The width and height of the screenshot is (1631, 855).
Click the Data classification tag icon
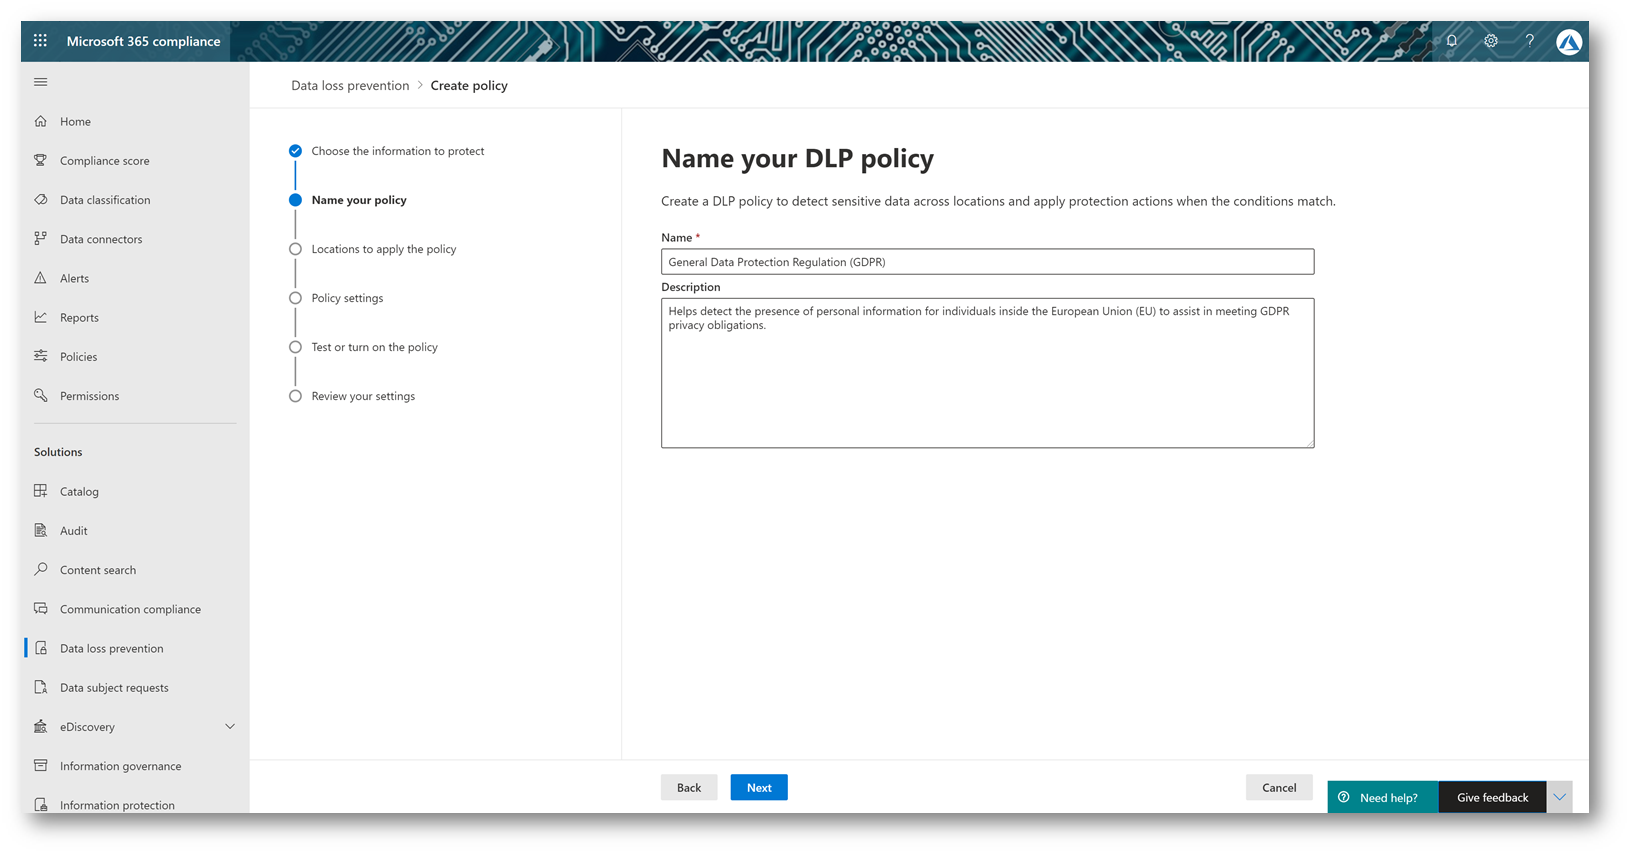pos(41,200)
